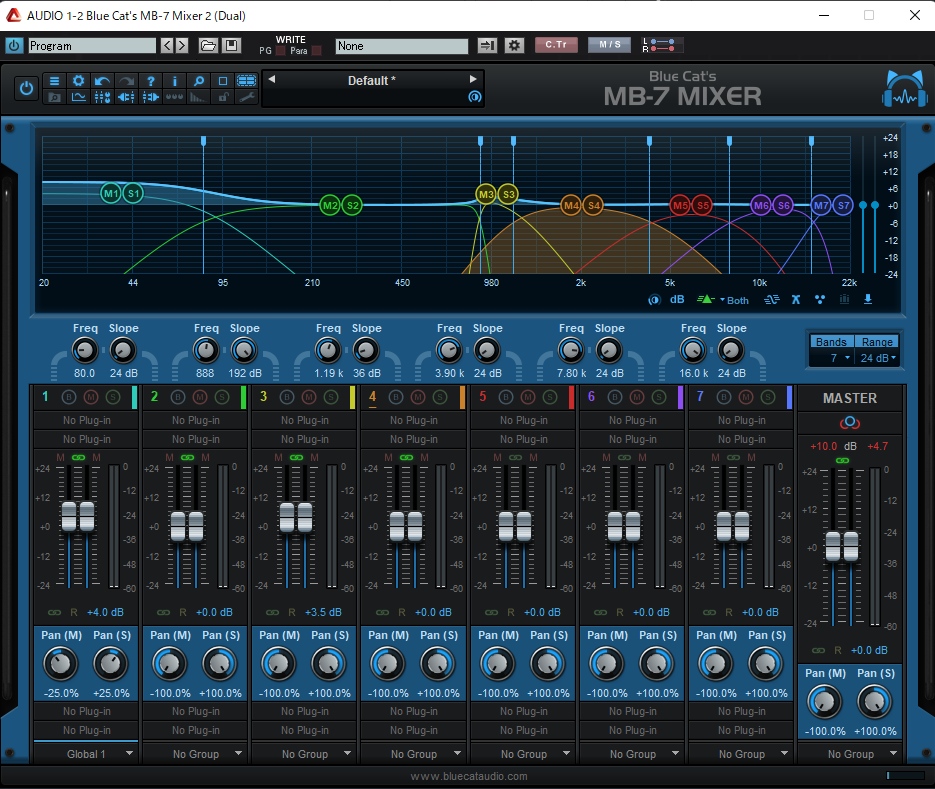Click the master mid gain fader
Screen dimensions: 935x789
click(x=833, y=546)
